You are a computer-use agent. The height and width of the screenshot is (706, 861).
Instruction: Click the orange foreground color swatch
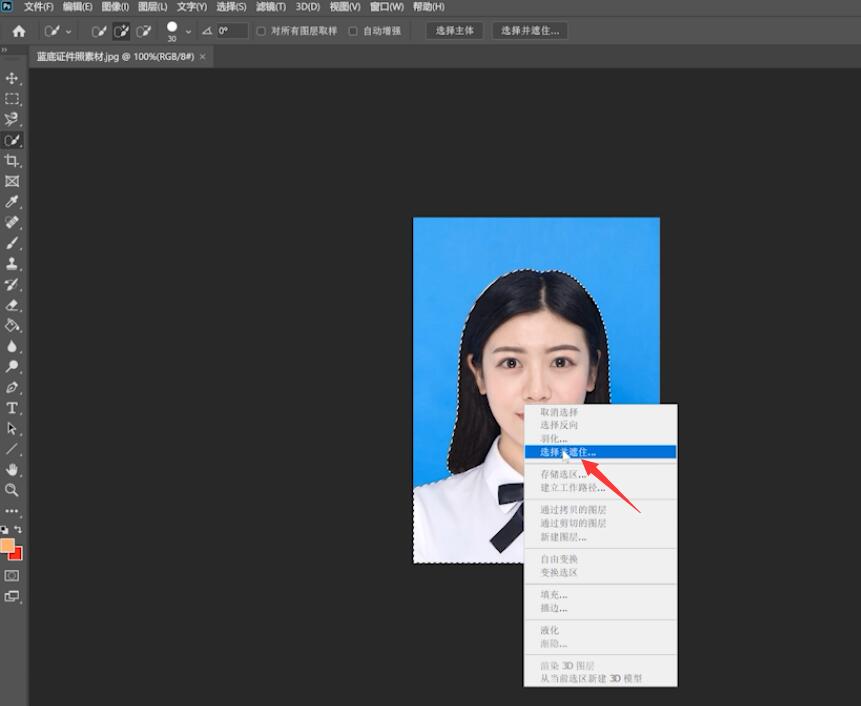[x=6, y=545]
